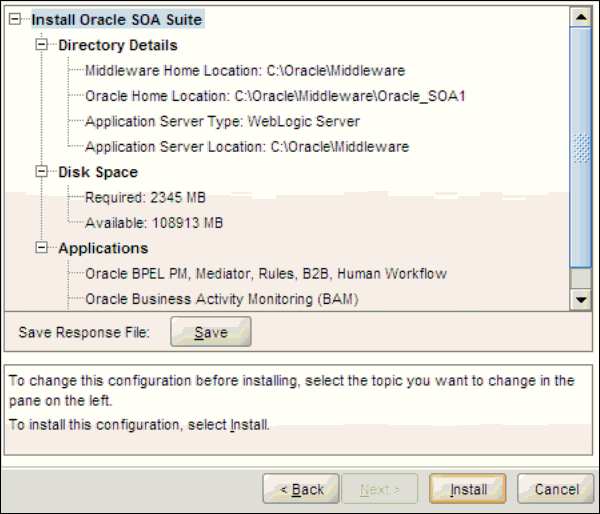Collapse the Applications node
The width and height of the screenshot is (600, 514).
point(41,248)
